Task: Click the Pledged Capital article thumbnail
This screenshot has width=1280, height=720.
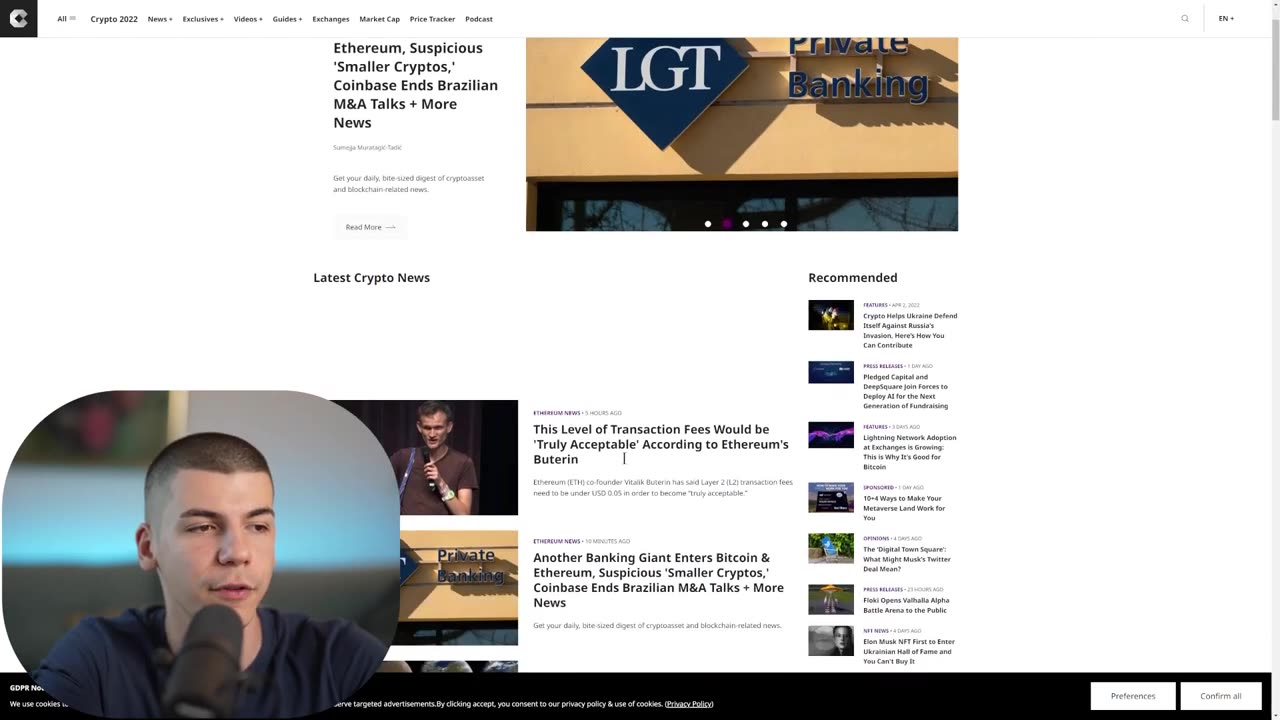Action: (831, 372)
